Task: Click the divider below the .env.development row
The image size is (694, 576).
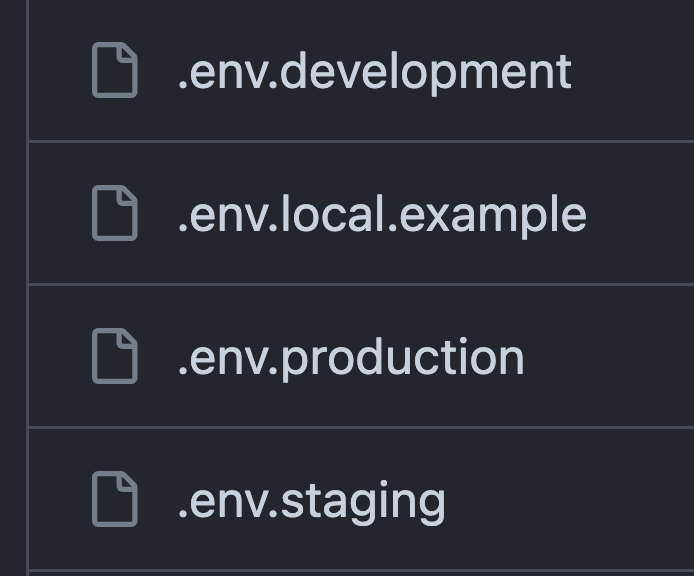Action: pos(361,142)
